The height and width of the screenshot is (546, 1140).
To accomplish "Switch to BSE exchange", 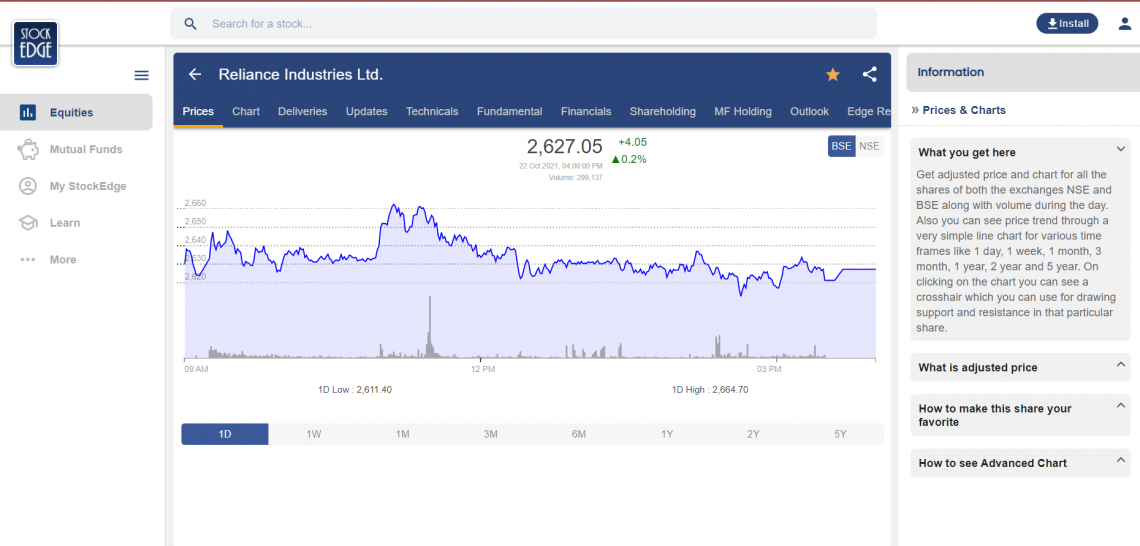I will [841, 146].
